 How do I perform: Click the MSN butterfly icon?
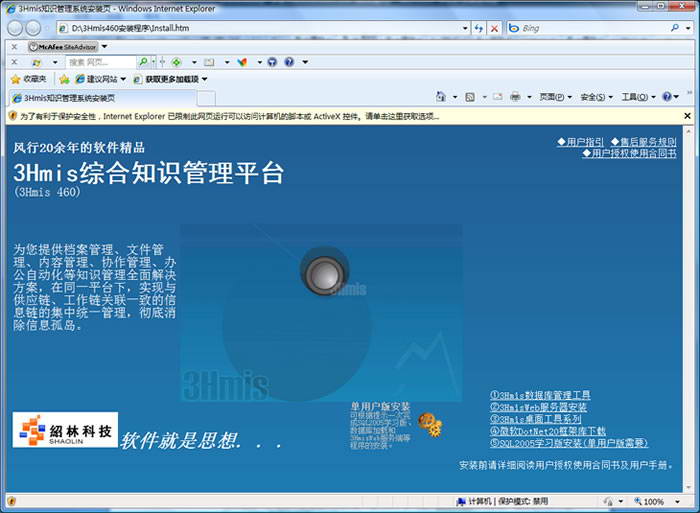pos(242,62)
